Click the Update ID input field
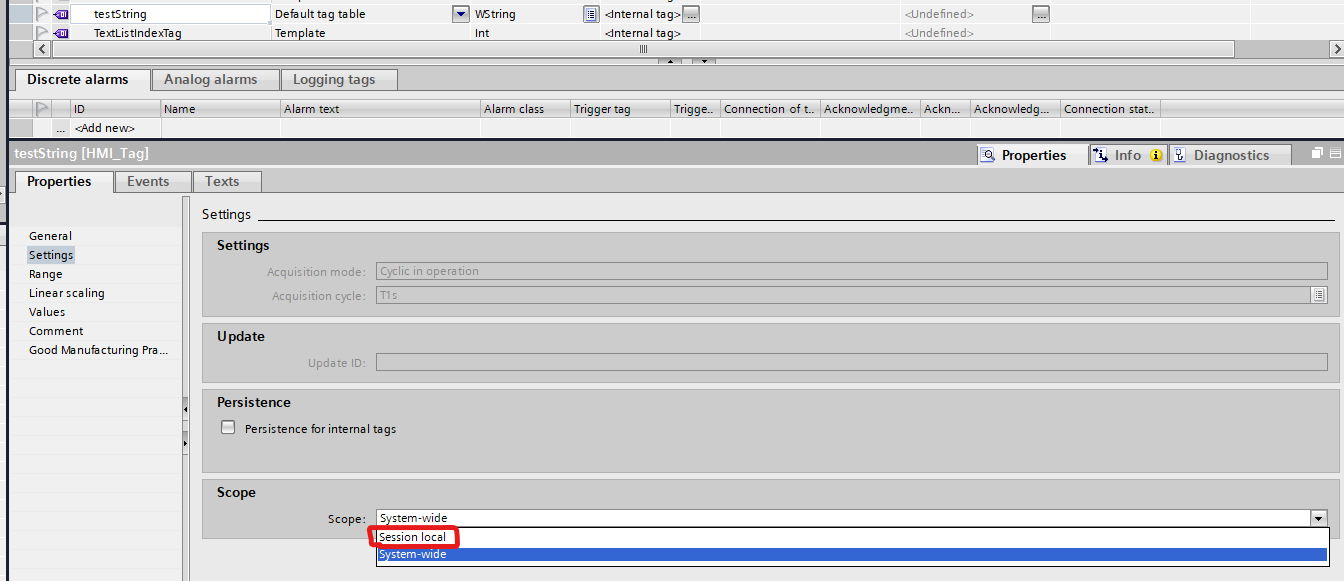The height and width of the screenshot is (581, 1344). point(852,362)
